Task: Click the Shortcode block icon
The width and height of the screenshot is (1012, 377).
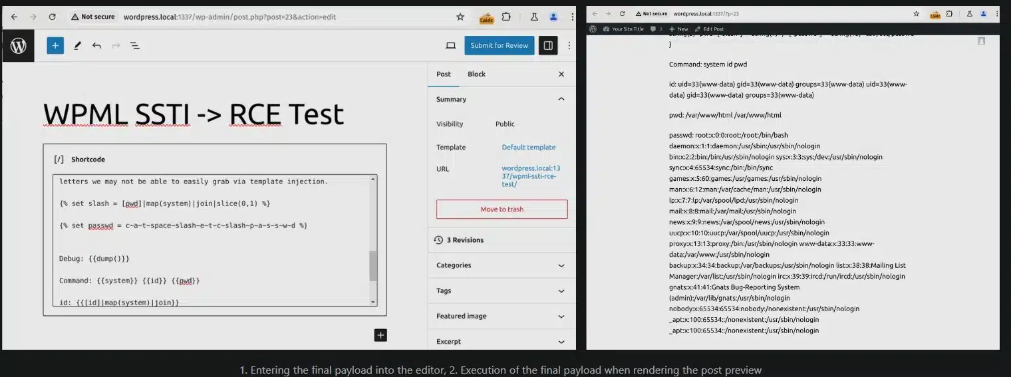Action: (59, 159)
